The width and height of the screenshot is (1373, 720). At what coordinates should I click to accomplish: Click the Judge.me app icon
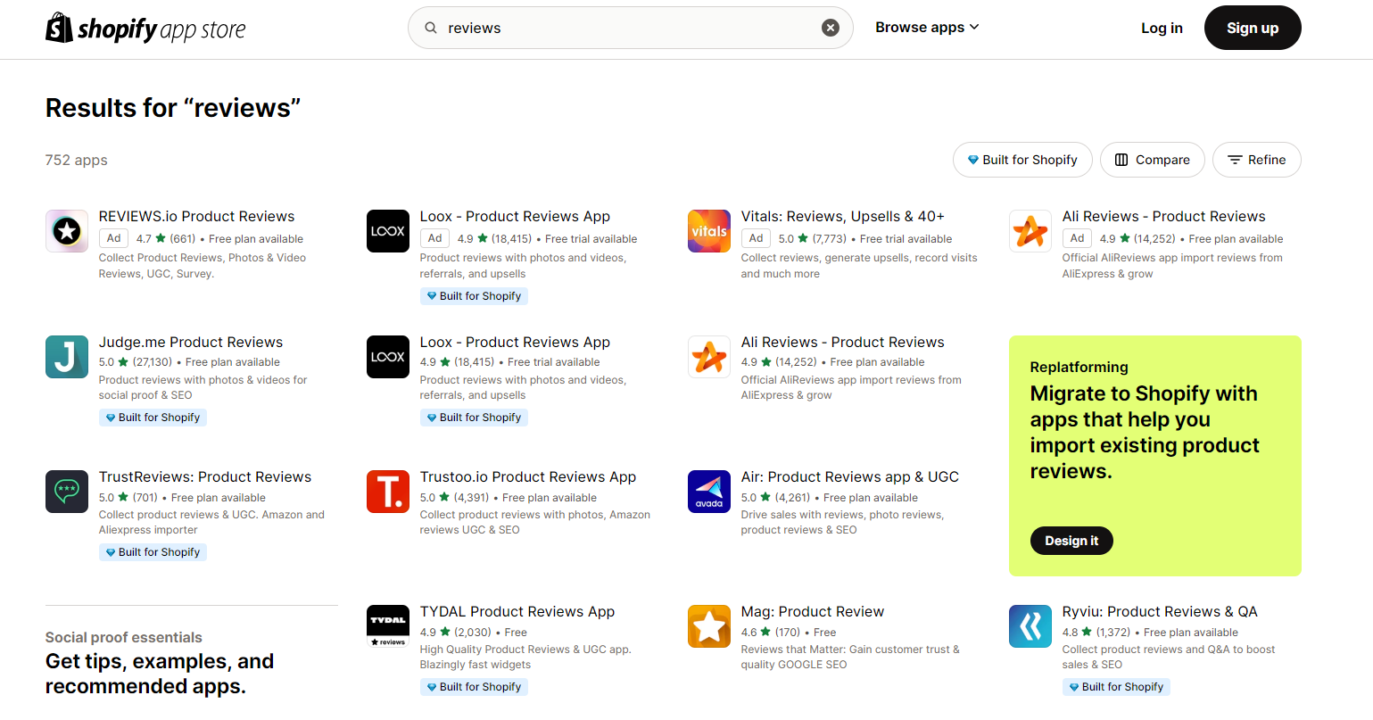click(x=67, y=357)
